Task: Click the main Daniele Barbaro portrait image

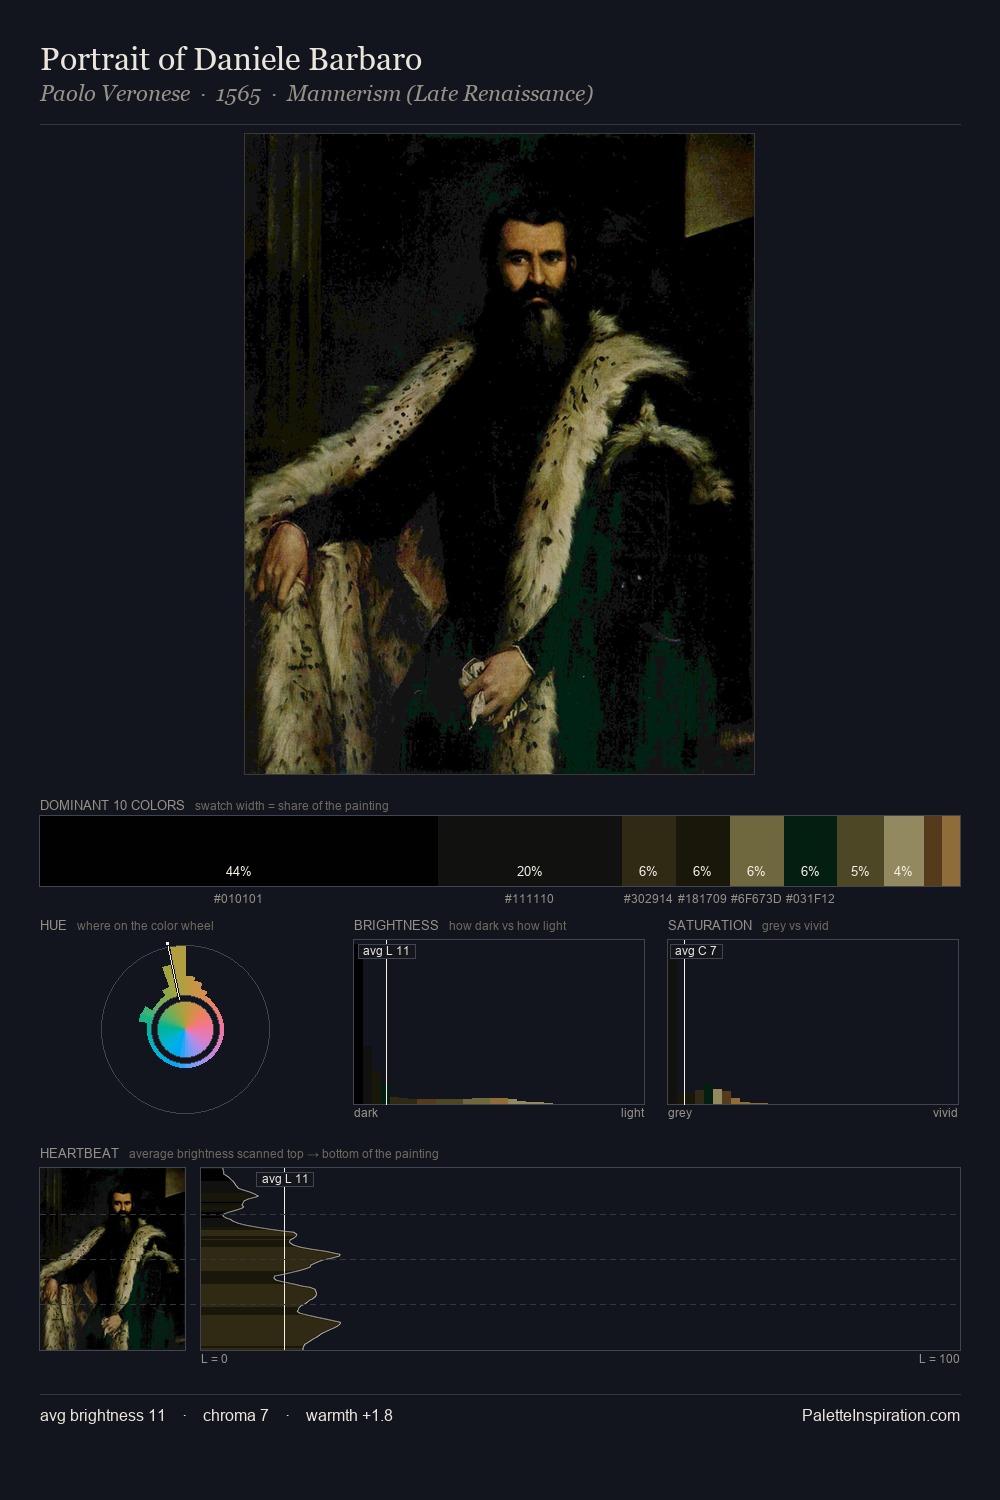Action: pyautogui.click(x=499, y=454)
